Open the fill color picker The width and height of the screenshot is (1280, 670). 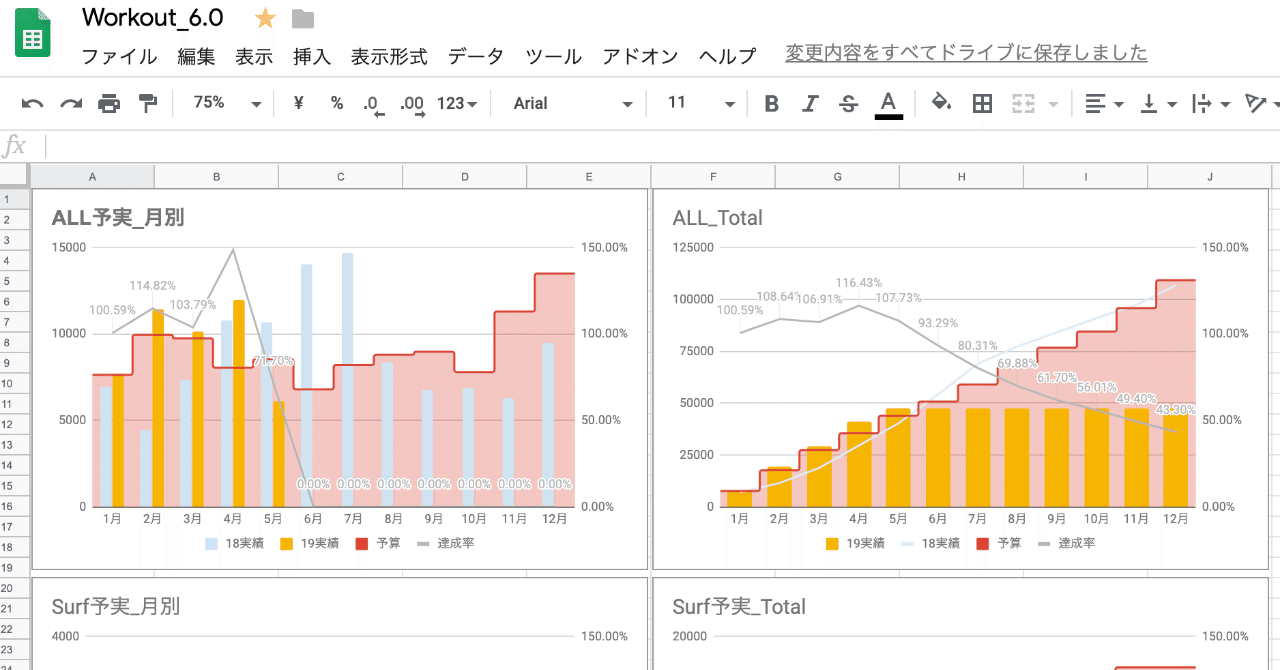point(941,103)
